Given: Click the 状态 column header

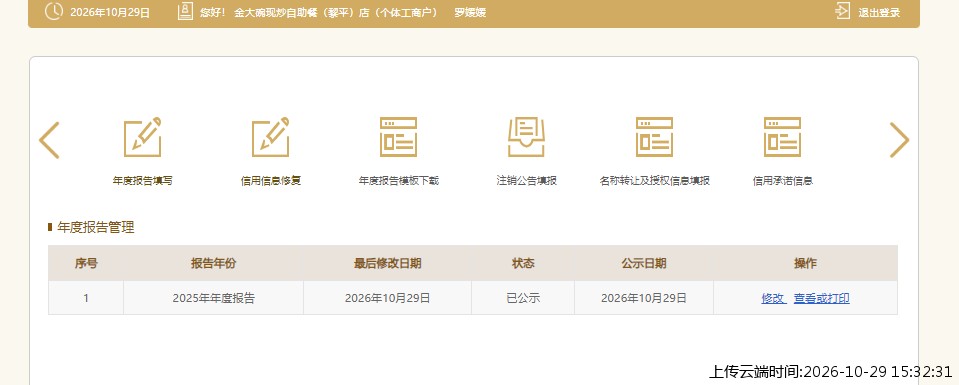Looking at the screenshot, I should point(523,264).
